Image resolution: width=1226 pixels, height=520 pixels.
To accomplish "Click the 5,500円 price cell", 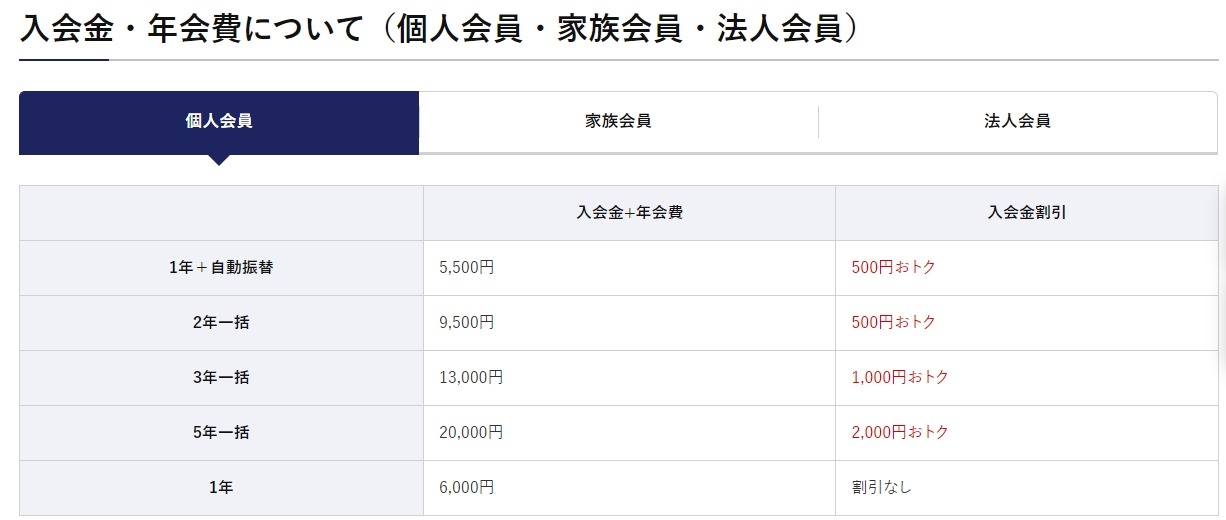I will click(x=629, y=268).
